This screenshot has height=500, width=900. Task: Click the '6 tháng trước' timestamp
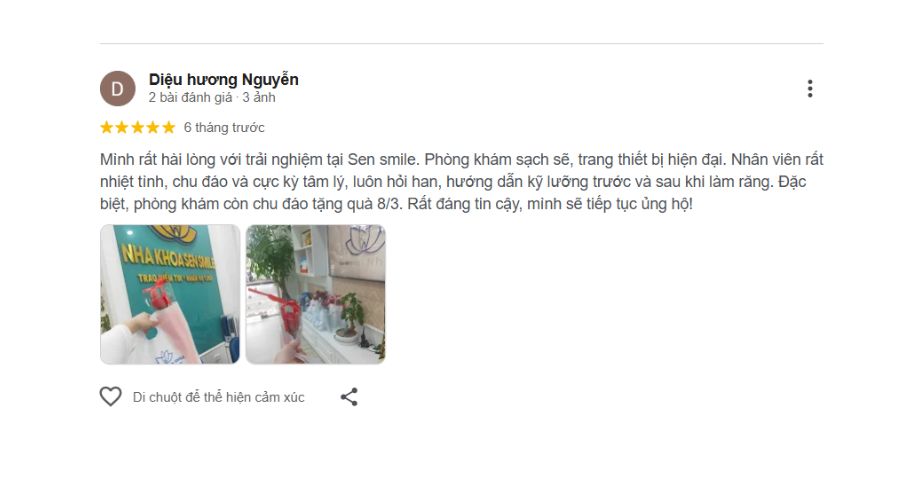(x=224, y=127)
